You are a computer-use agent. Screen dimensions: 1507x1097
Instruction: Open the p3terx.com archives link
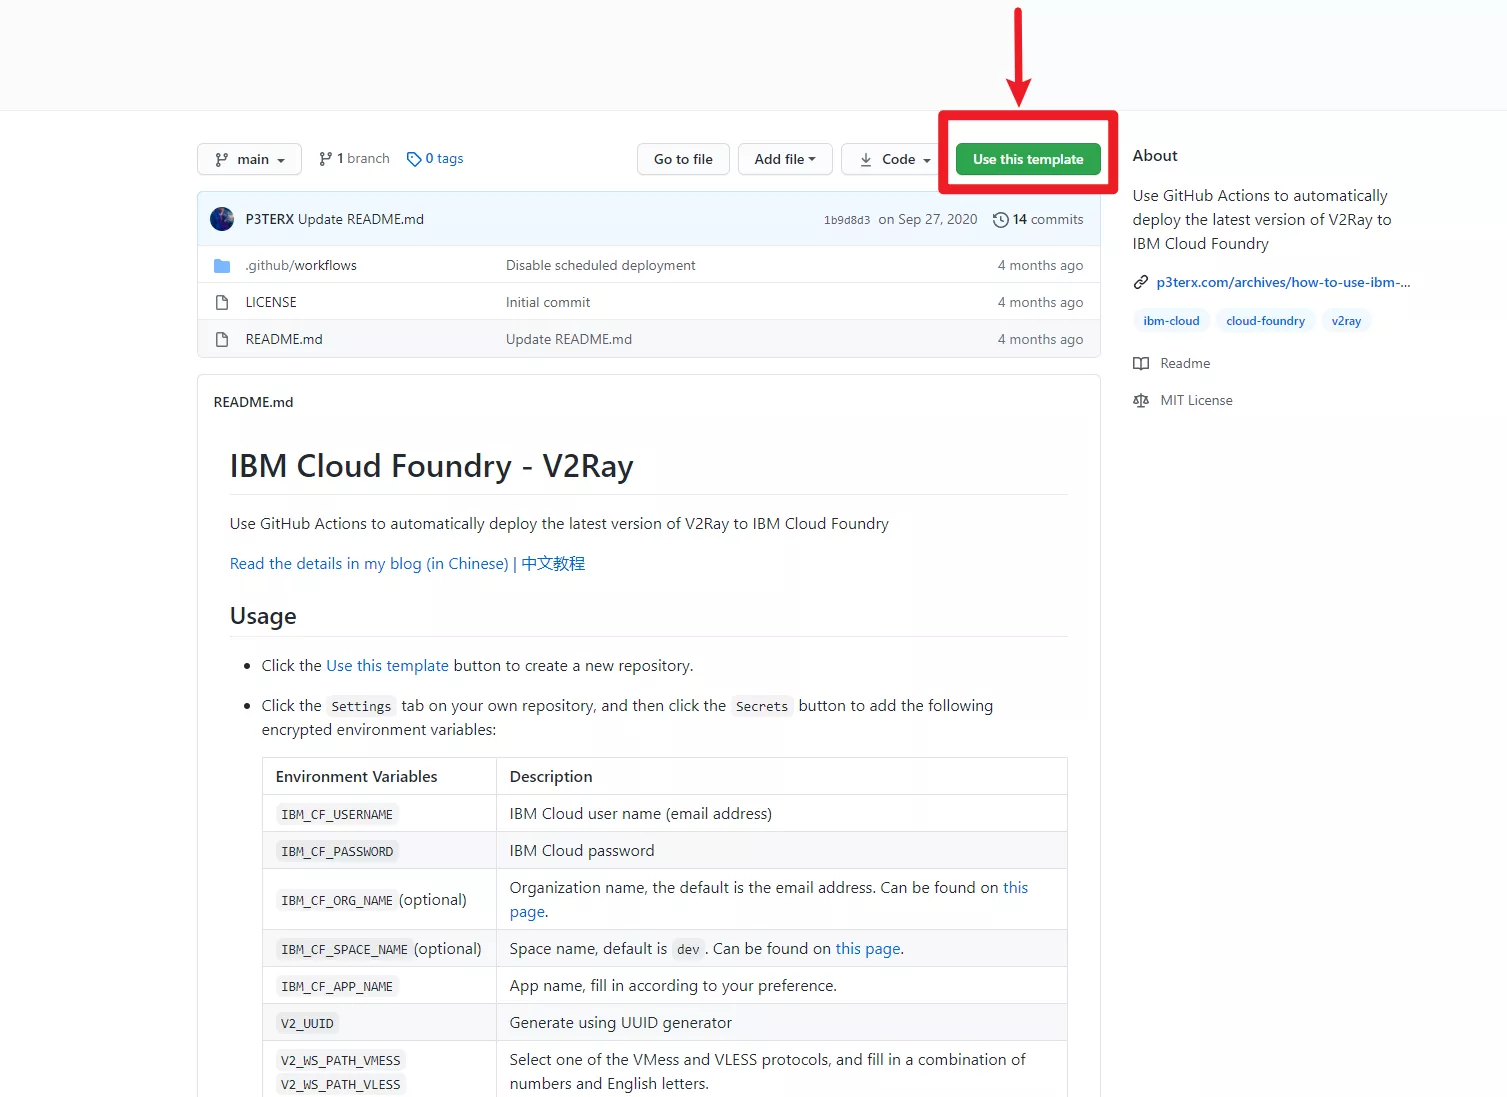click(1283, 282)
